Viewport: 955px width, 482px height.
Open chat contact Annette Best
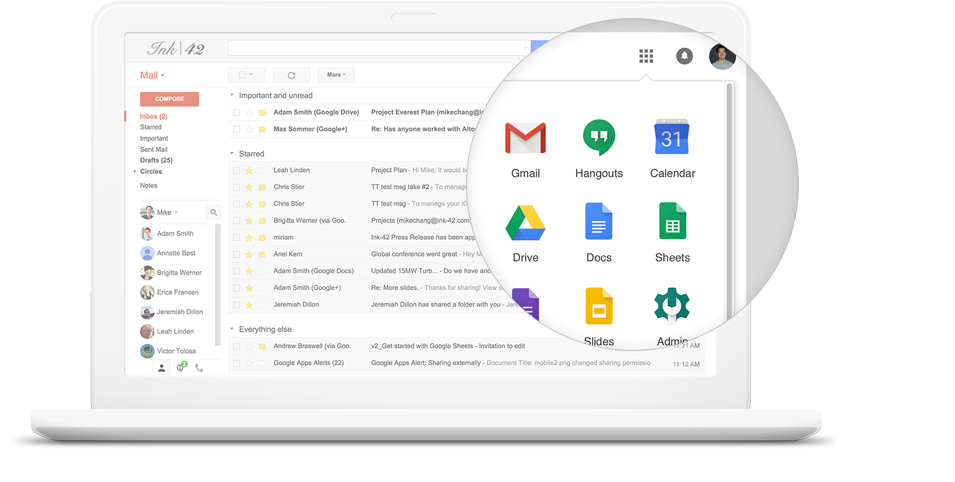175,253
